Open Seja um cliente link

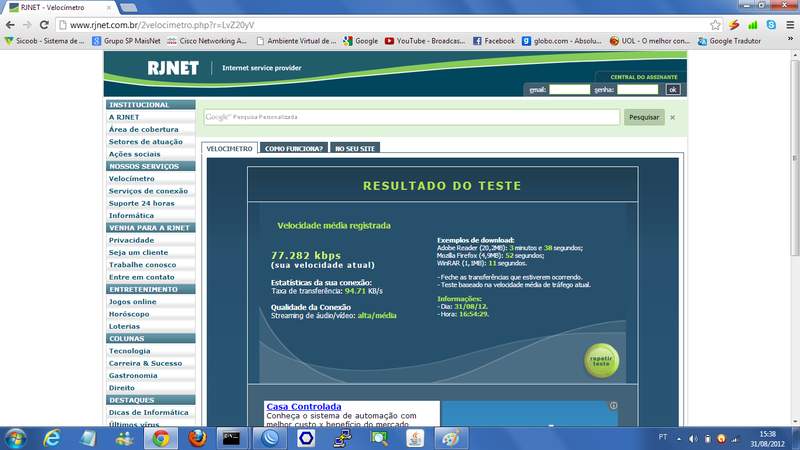(138, 252)
